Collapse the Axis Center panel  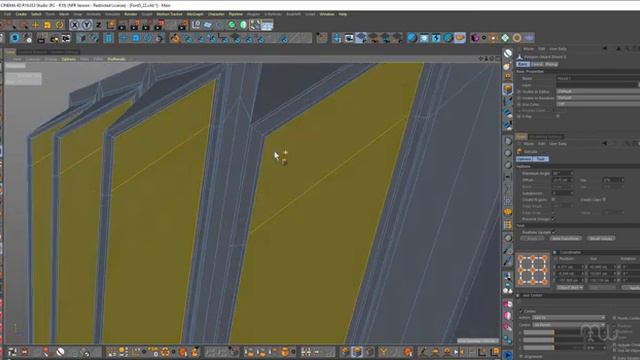point(518,296)
